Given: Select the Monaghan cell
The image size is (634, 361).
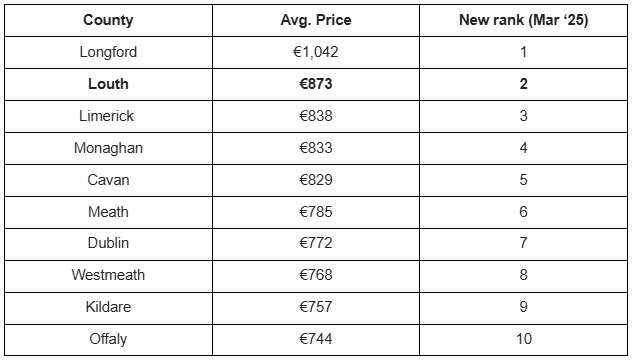Looking at the screenshot, I should (108, 148).
